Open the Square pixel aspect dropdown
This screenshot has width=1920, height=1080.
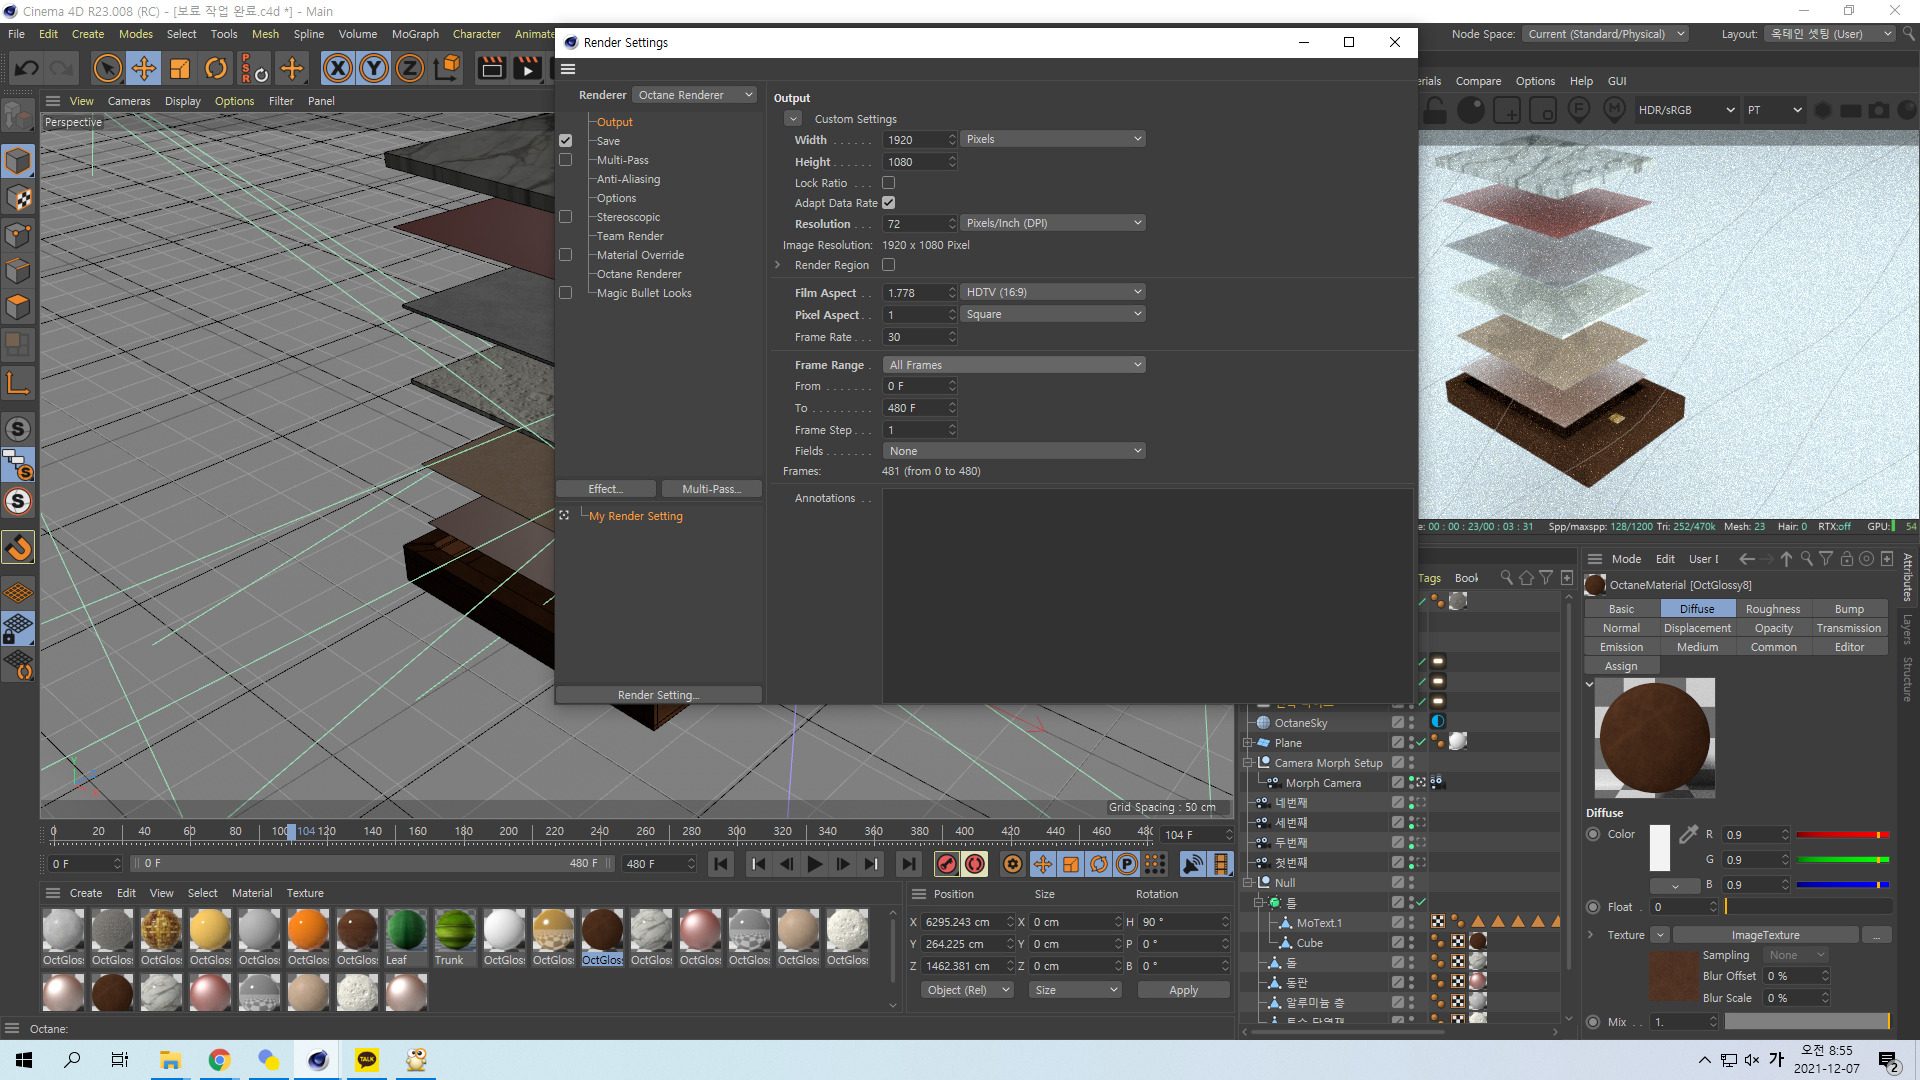pyautogui.click(x=1053, y=314)
